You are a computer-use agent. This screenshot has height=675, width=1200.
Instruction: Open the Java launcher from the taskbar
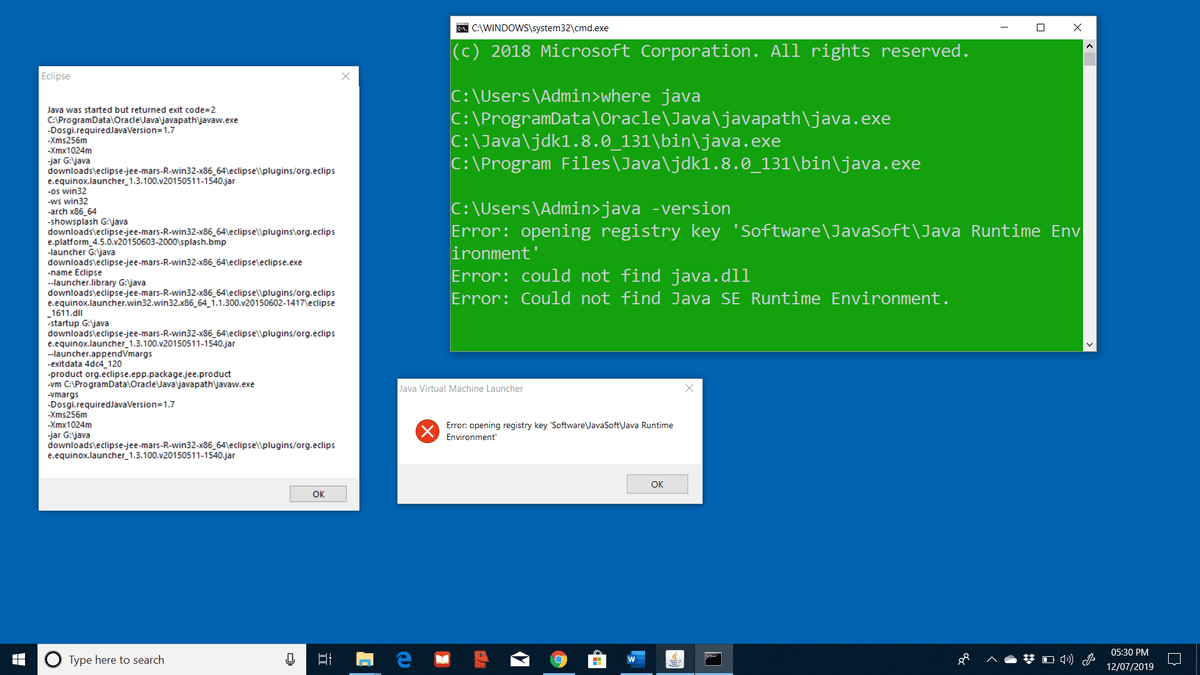(675, 659)
